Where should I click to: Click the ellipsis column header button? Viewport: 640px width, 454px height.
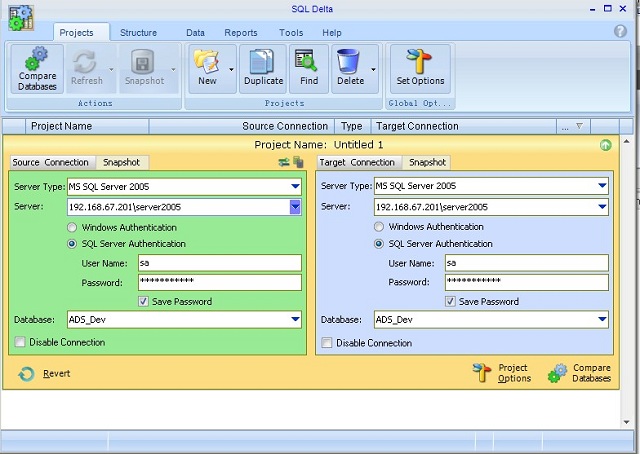pos(565,127)
